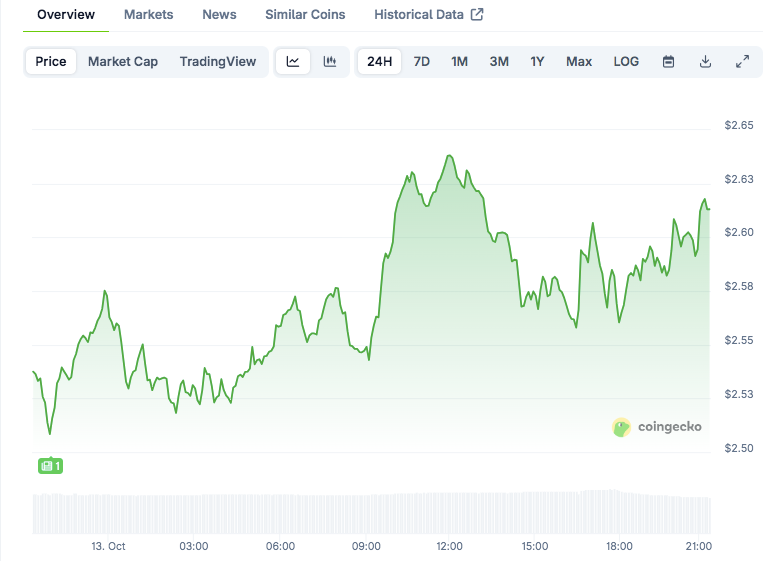This screenshot has width=781, height=561.
Task: Open Historical Data external link
Action: [428, 15]
